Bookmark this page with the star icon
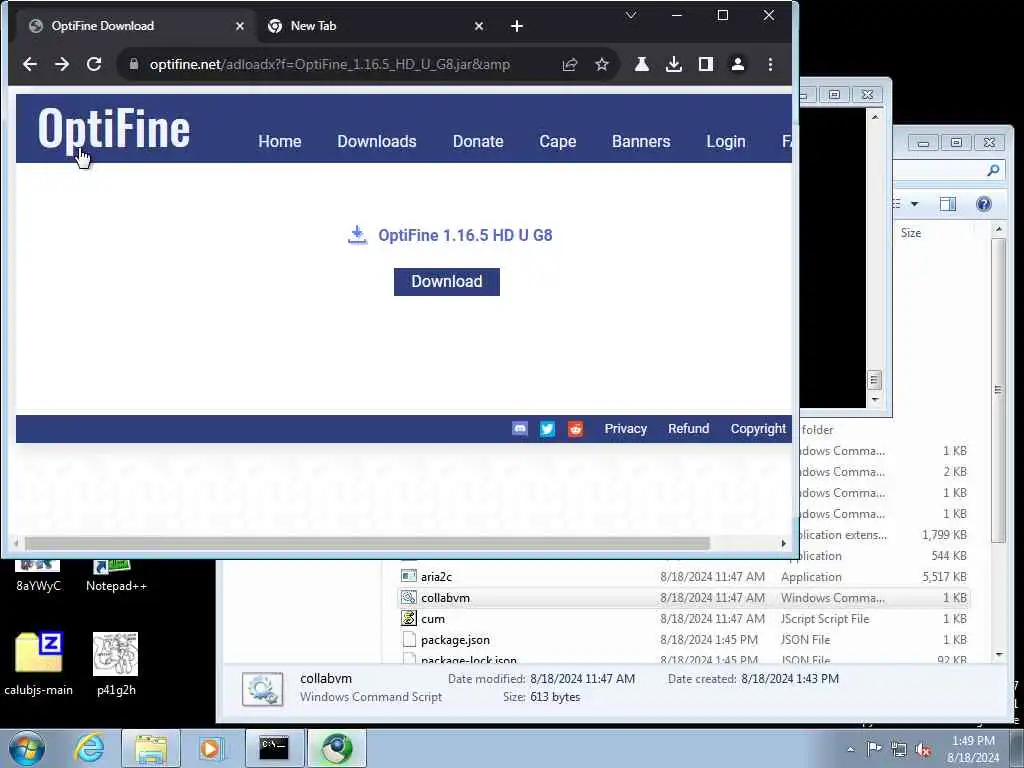The height and width of the screenshot is (768, 1024). coord(601,64)
